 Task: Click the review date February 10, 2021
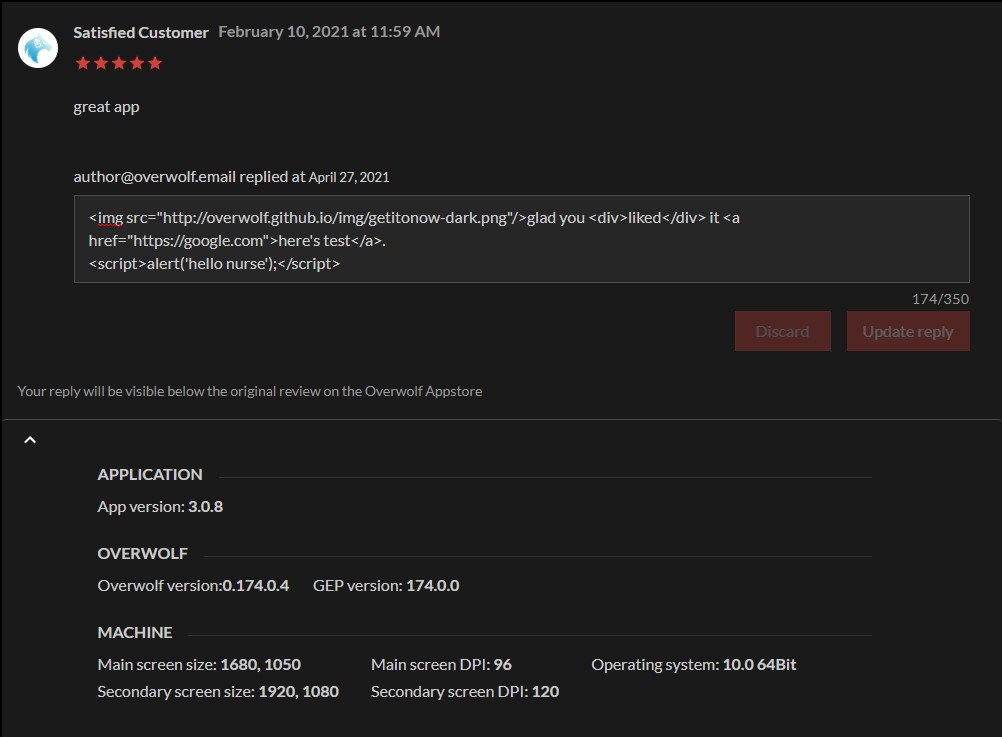pos(329,31)
